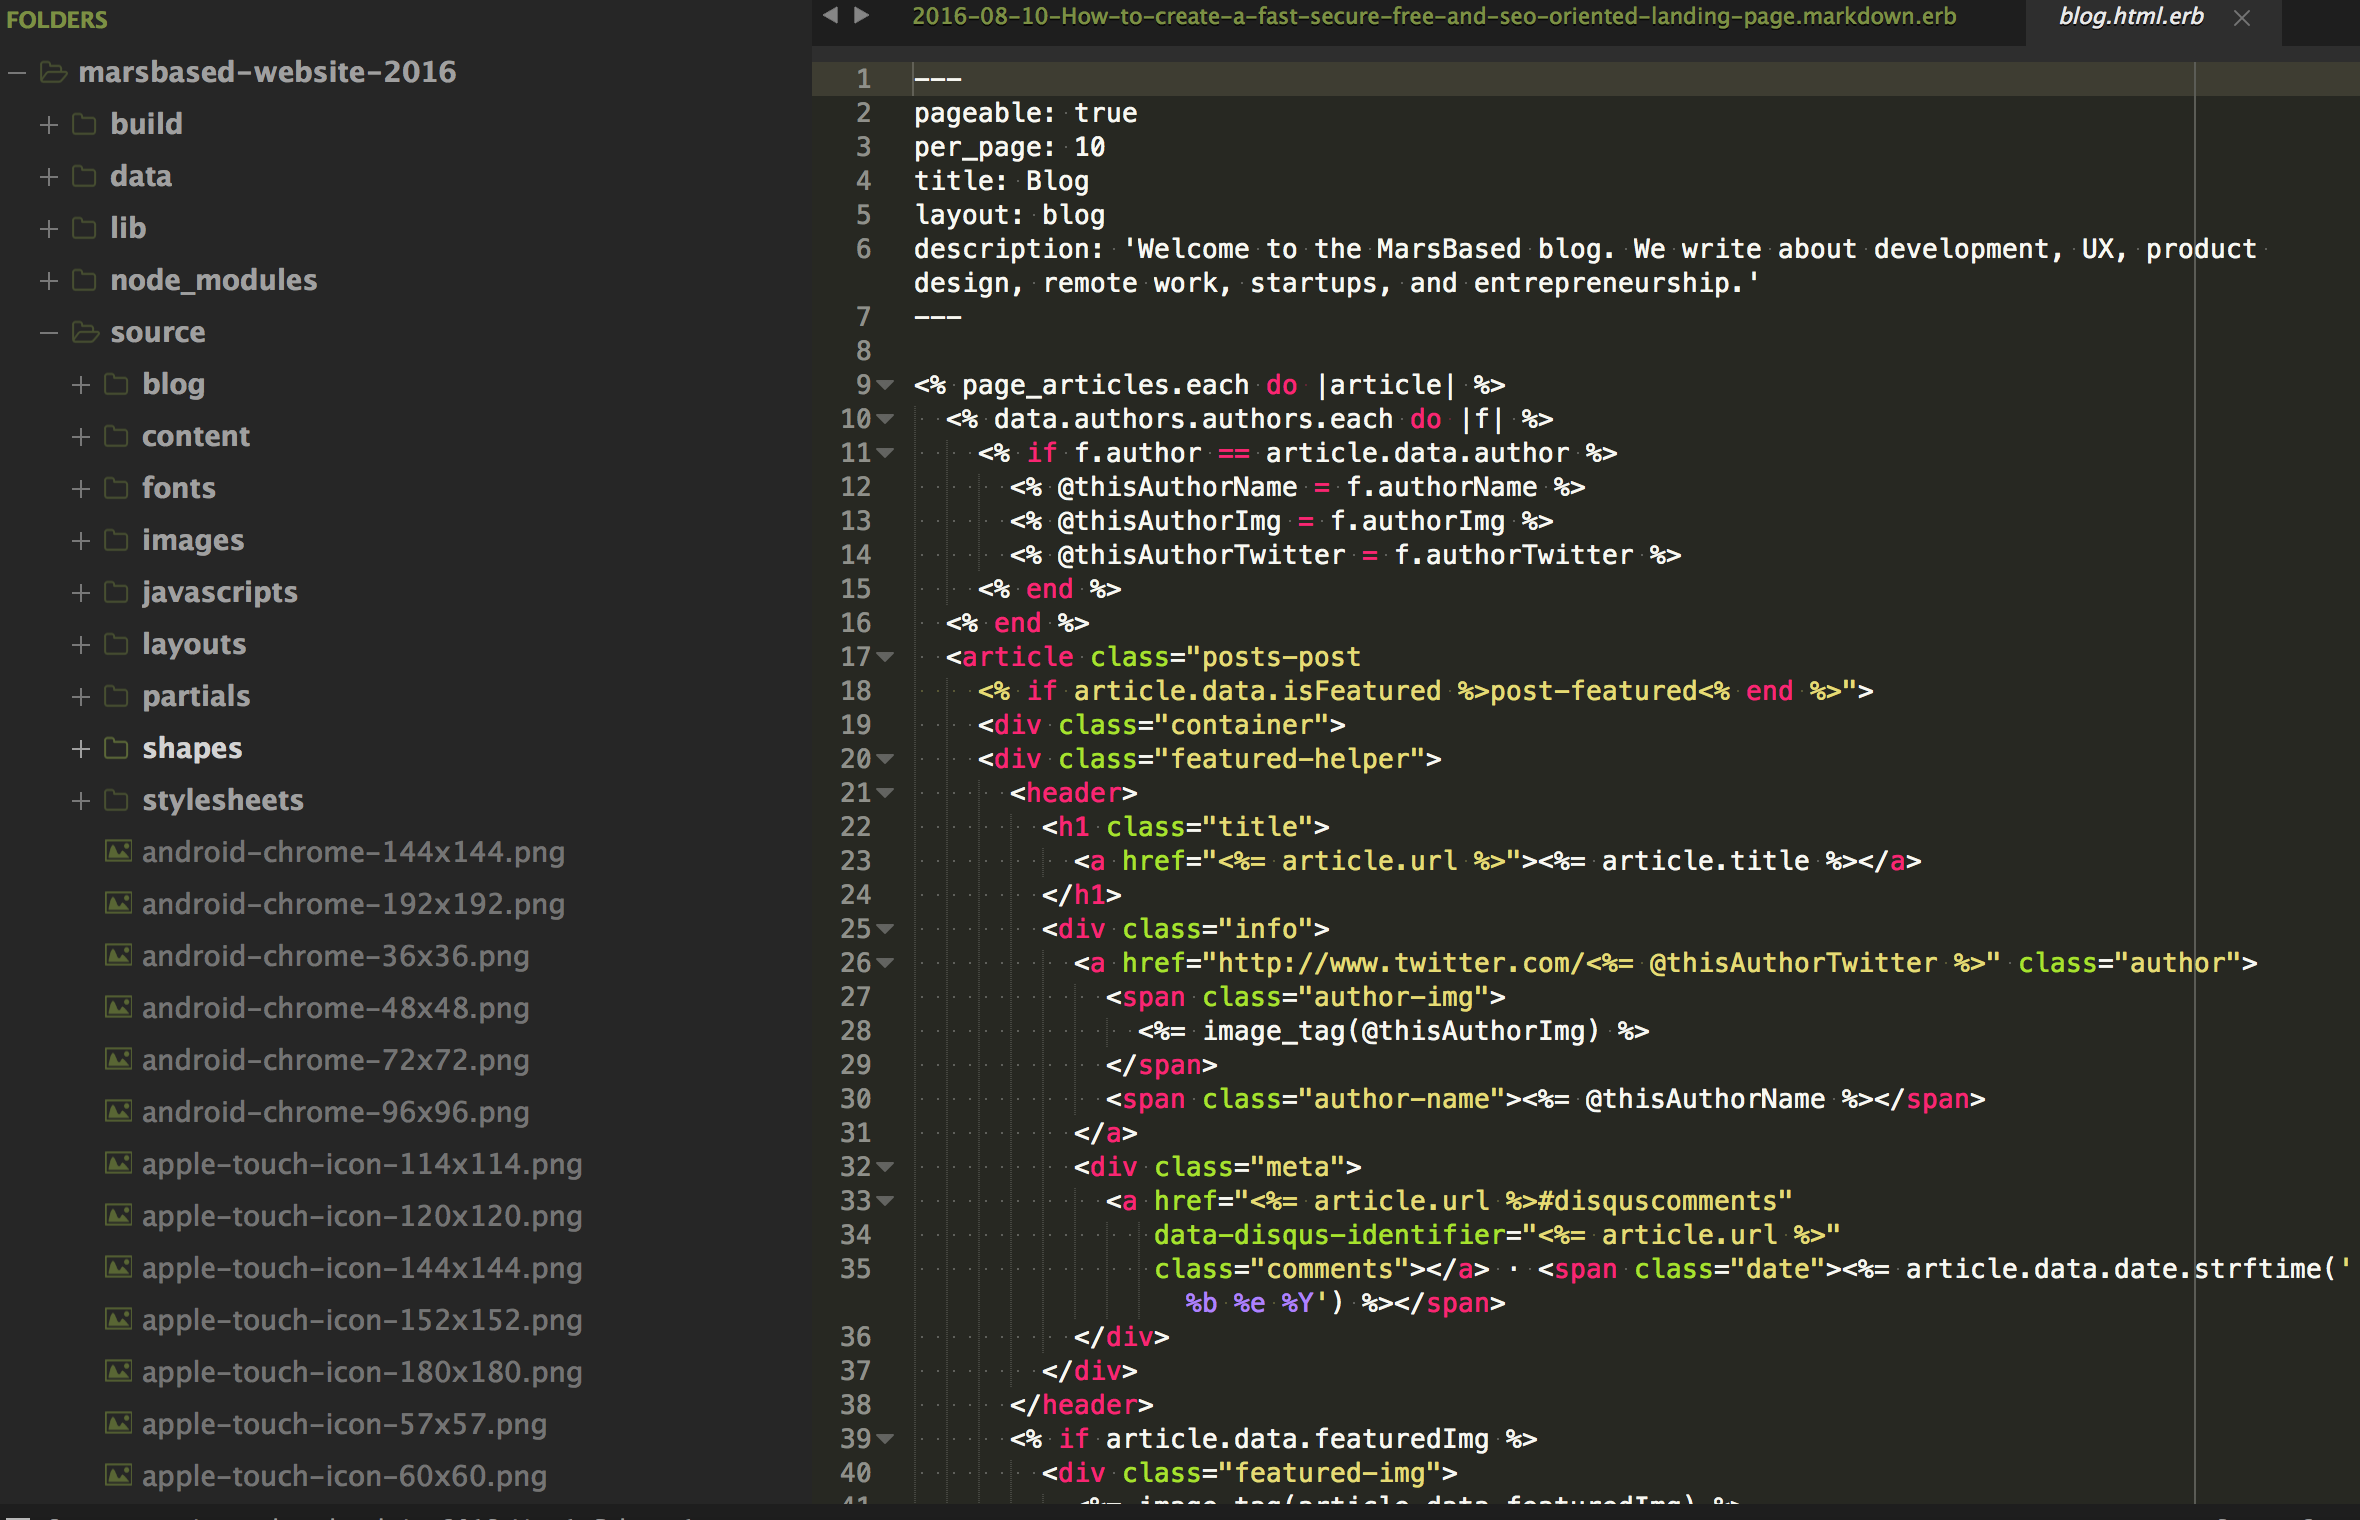Click the next tab right arrow
Screen dimensions: 2360x1520
tap(861, 15)
